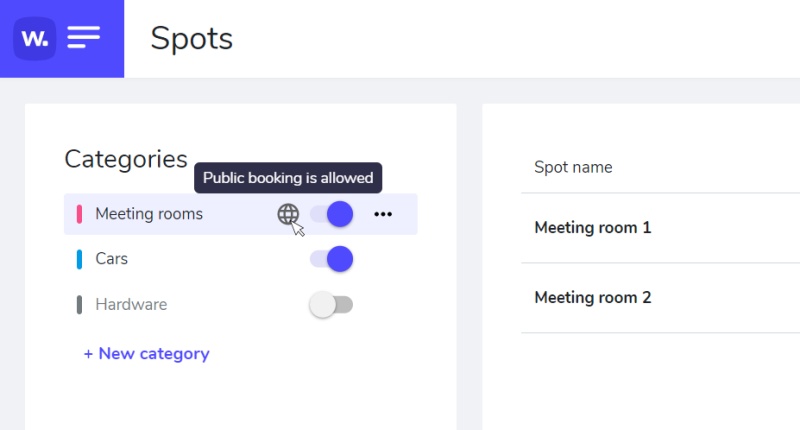Open the Meeting room 1 spot
This screenshot has width=800, height=430.
pos(593,228)
